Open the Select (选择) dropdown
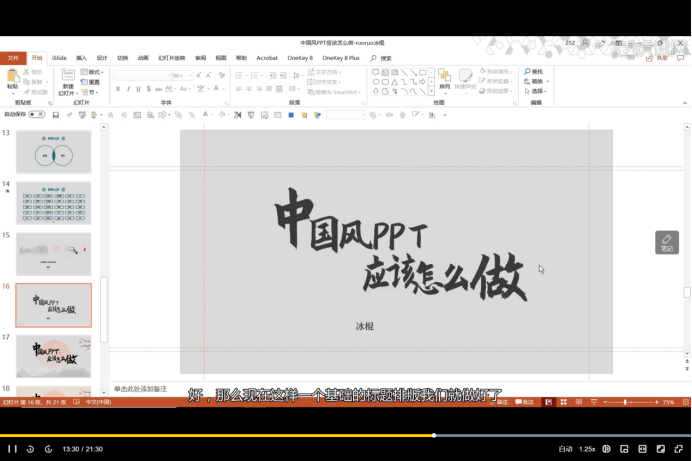The image size is (692, 461). (536, 91)
